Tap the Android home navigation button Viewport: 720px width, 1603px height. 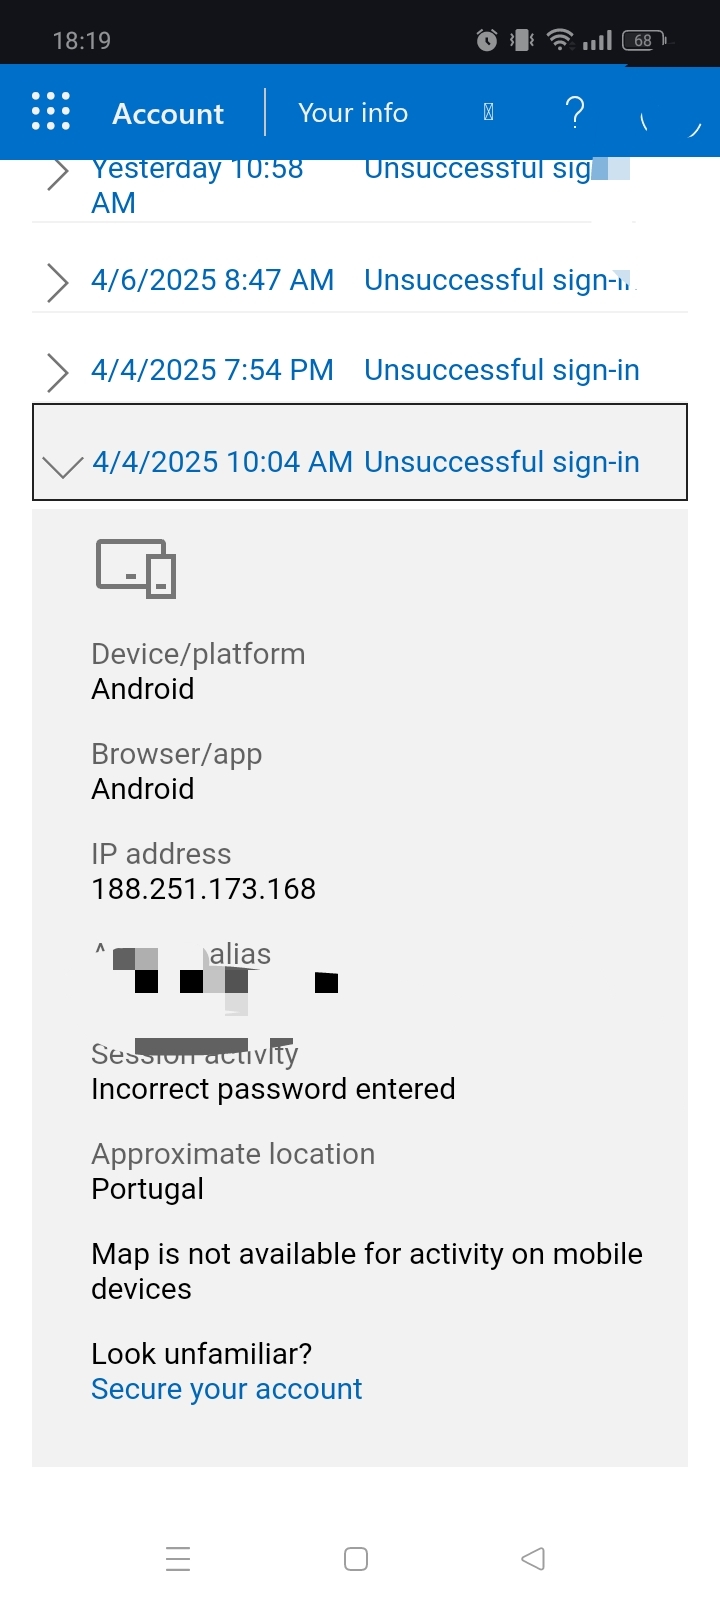[x=356, y=1558]
